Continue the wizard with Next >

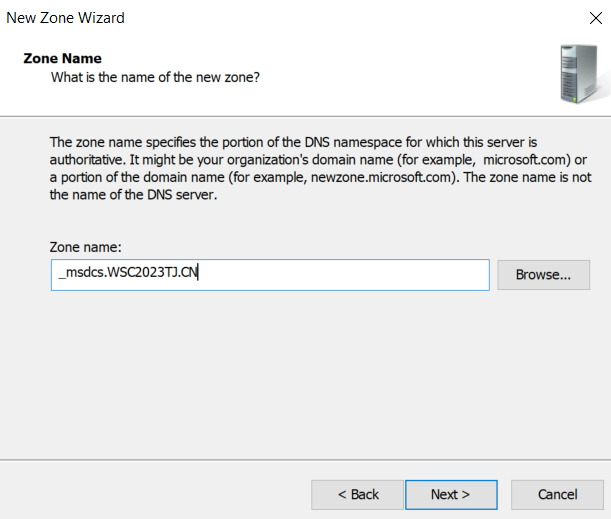[x=451, y=494]
